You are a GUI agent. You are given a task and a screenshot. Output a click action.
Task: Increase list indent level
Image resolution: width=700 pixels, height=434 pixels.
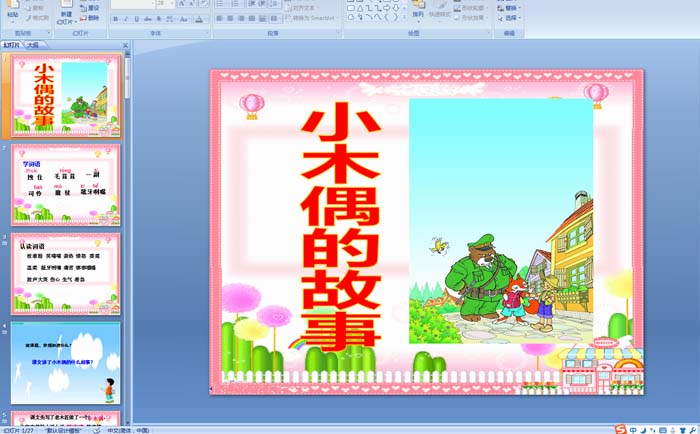point(262,4)
